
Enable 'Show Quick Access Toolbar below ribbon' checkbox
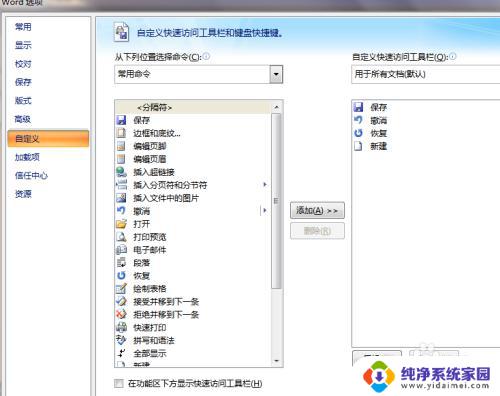119,383
